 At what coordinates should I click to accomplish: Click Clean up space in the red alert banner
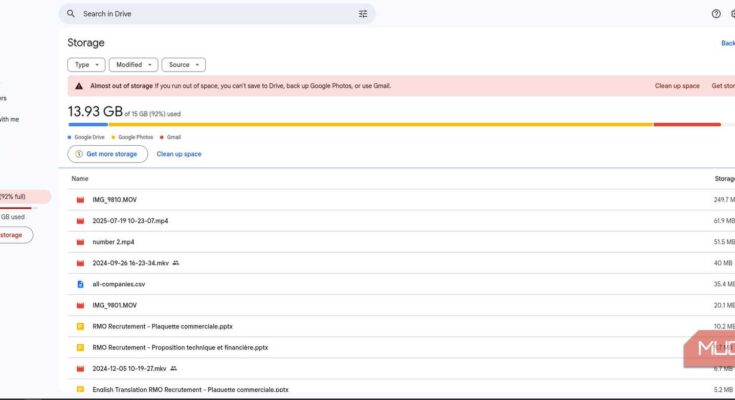point(677,86)
